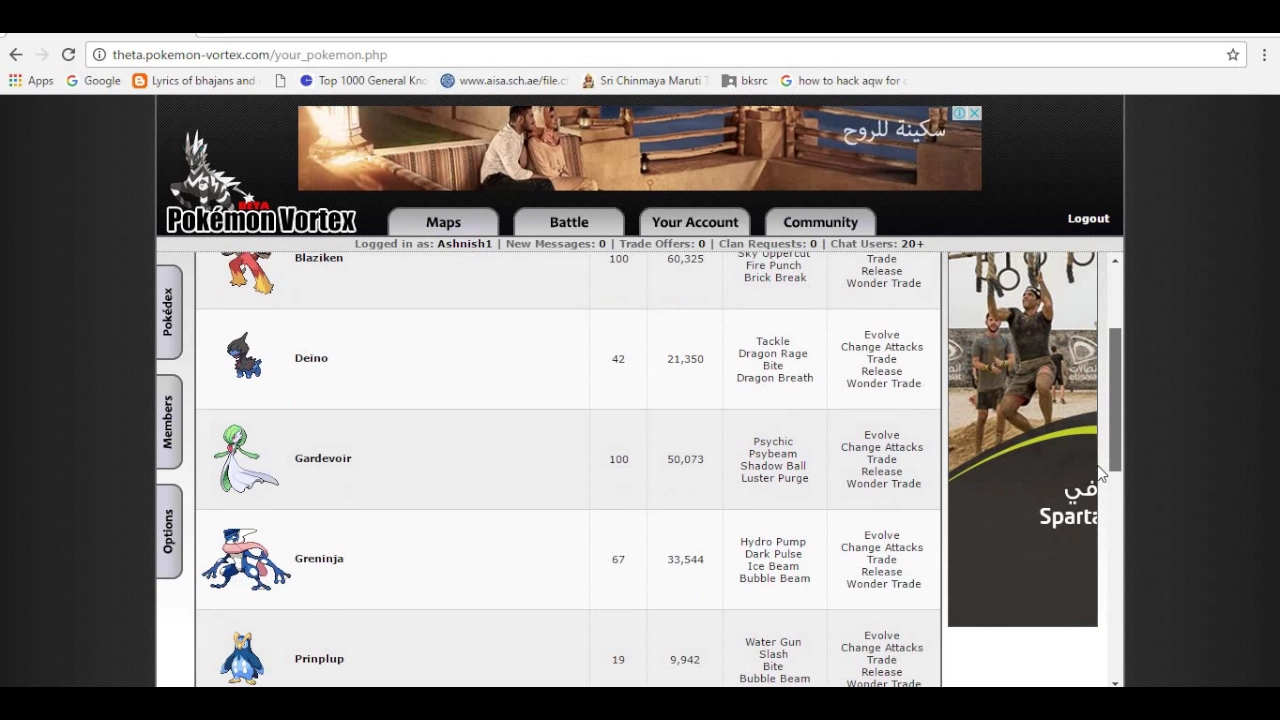Click Release for Blaziken

pos(882,271)
